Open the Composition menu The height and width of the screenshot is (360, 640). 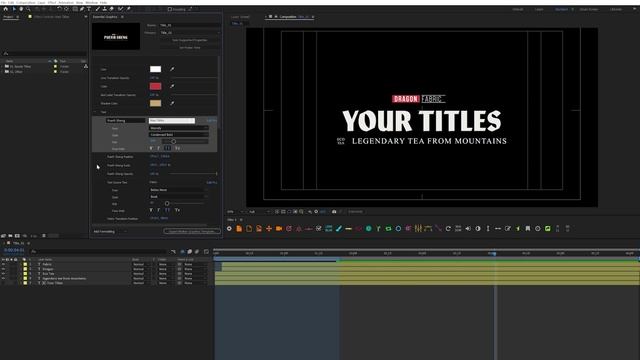(26, 2)
